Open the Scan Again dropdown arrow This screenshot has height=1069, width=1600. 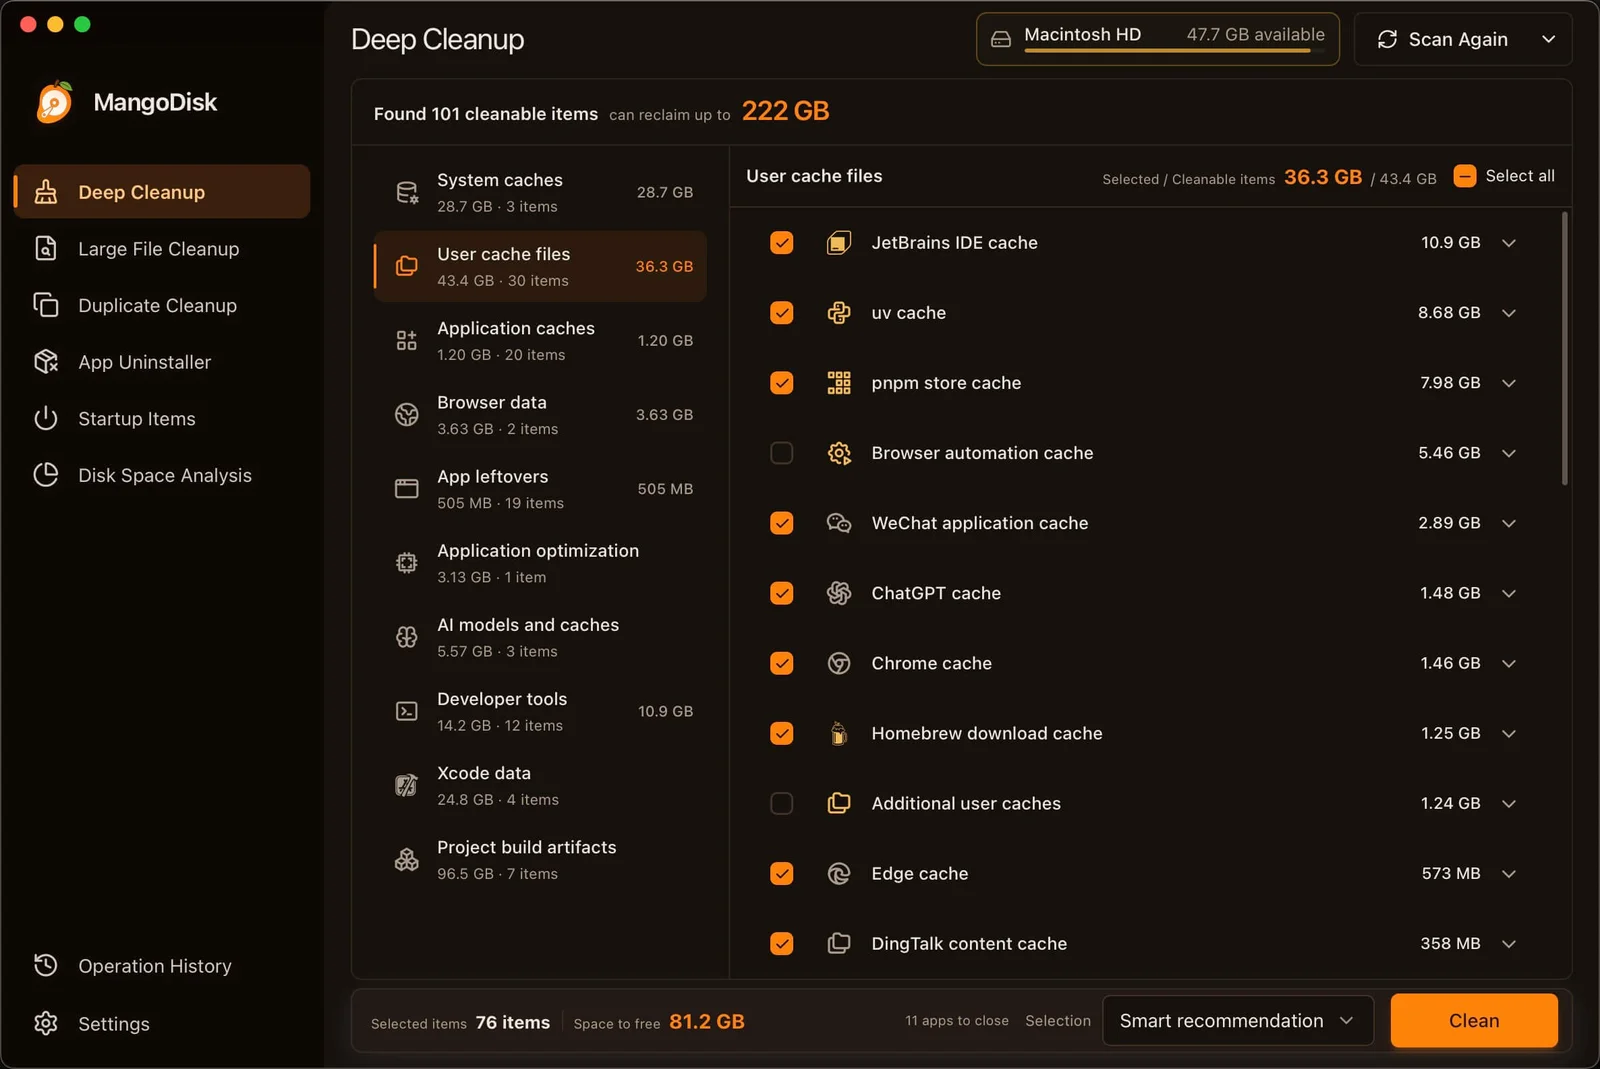click(x=1549, y=39)
